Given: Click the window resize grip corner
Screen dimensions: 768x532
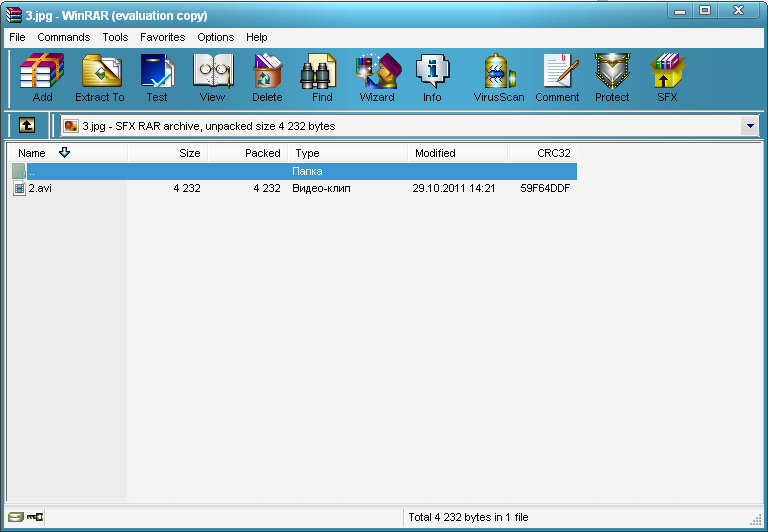Looking at the screenshot, I should (756, 519).
